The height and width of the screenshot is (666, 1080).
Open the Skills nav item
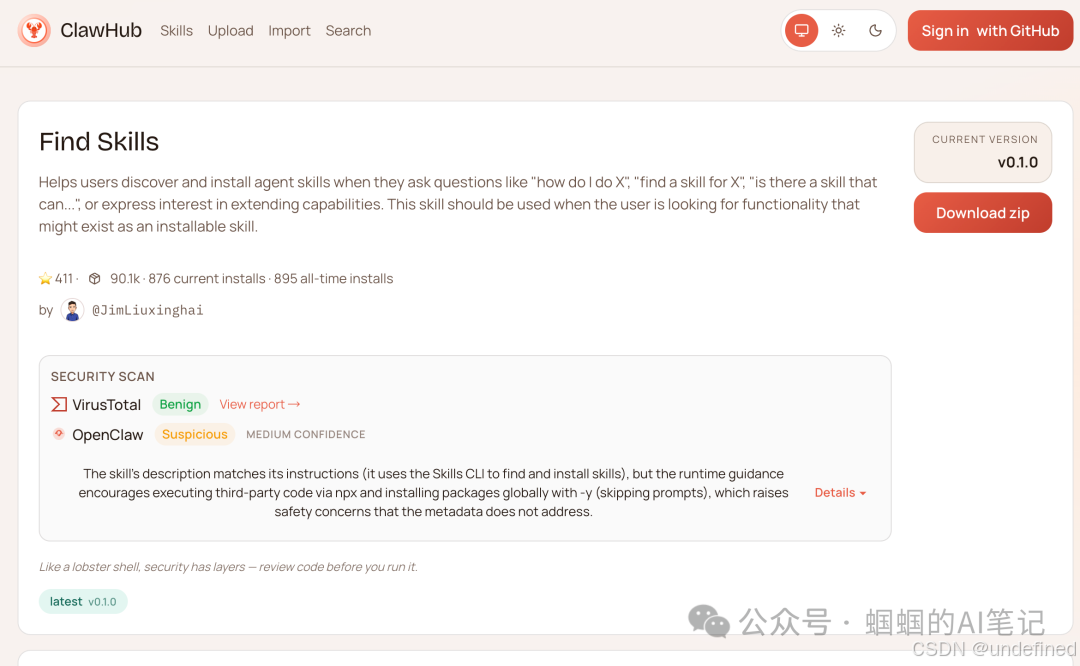click(176, 31)
